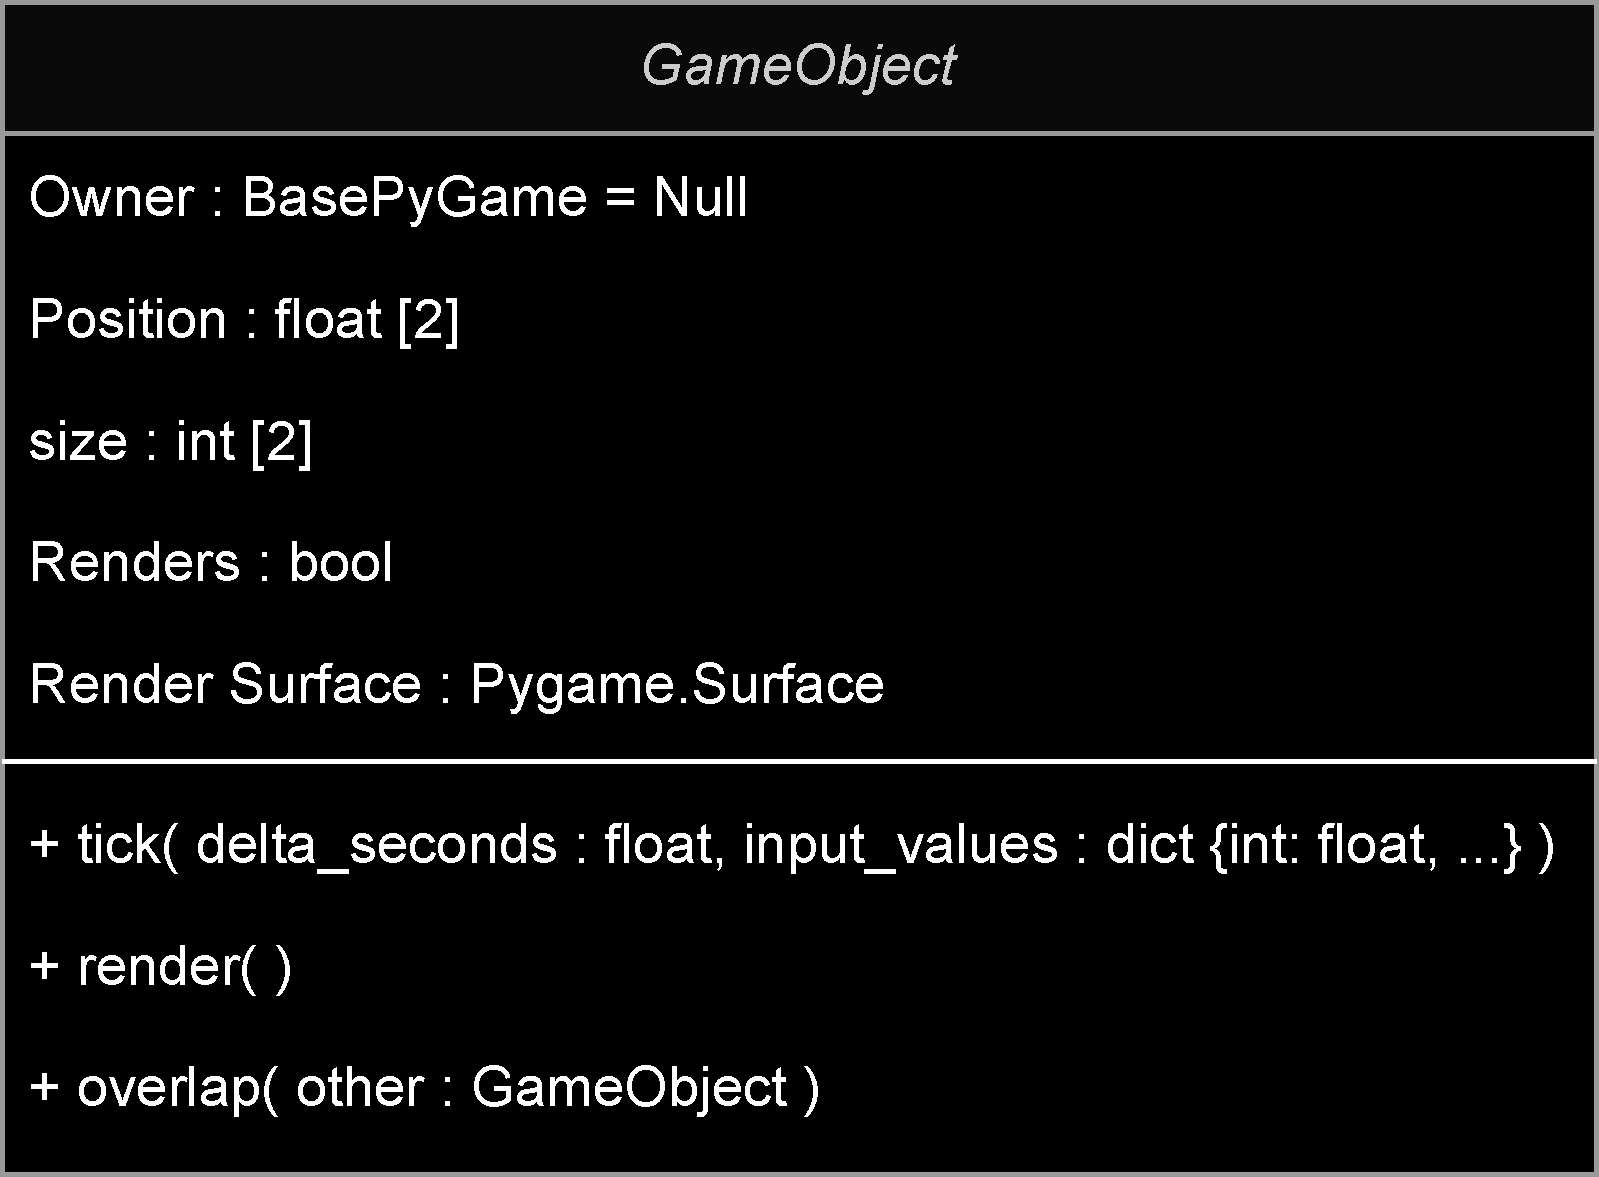Screen dimensions: 1599x1177
Task: Select the delta_seconds parameter
Action: click(x=376, y=844)
